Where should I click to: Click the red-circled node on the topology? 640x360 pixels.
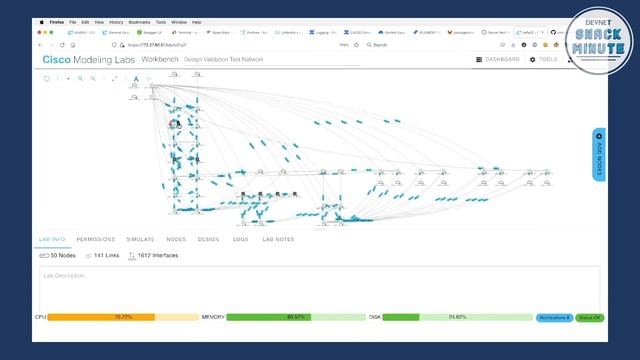click(x=173, y=123)
